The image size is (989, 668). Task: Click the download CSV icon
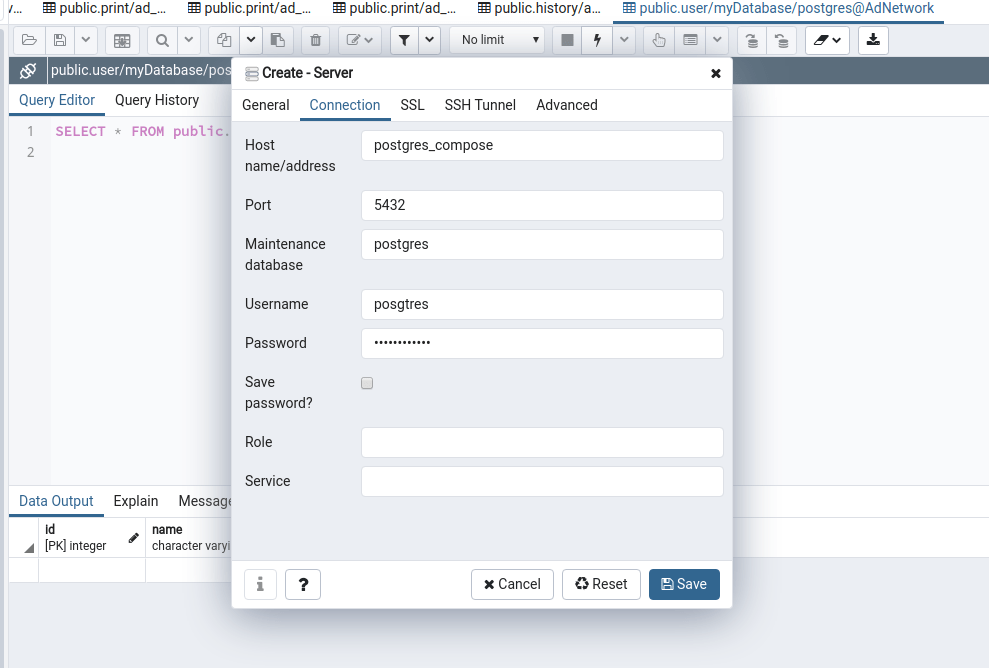(873, 40)
